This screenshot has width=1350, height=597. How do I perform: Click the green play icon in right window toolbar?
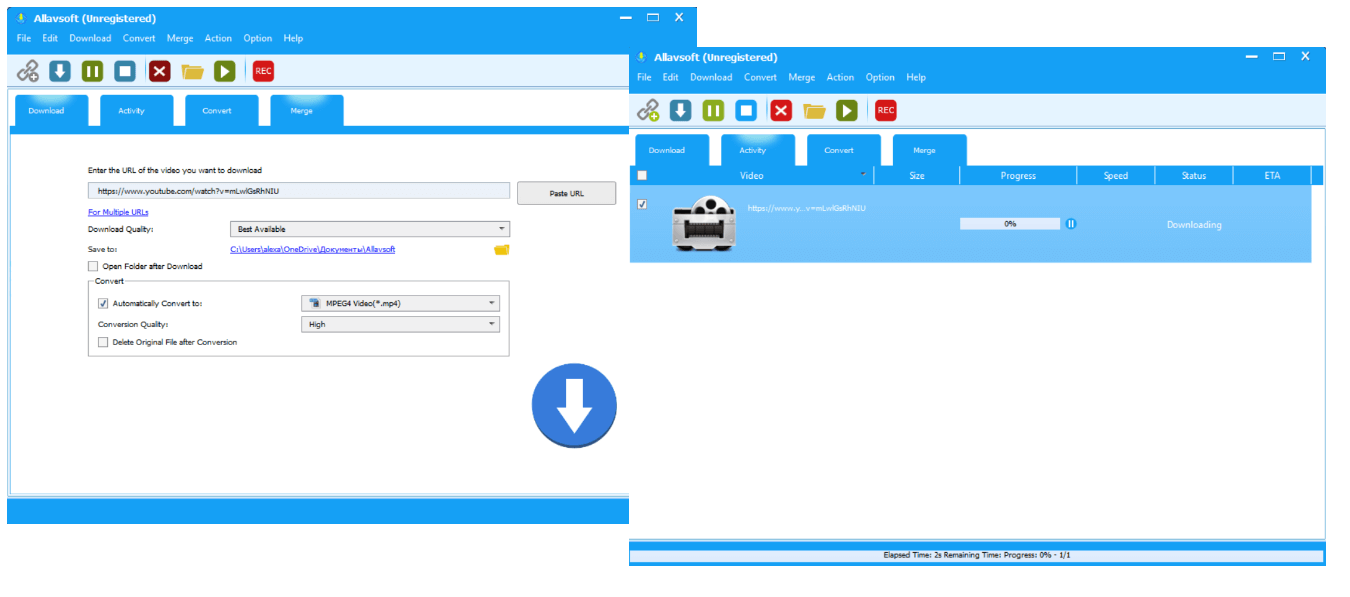pos(847,110)
